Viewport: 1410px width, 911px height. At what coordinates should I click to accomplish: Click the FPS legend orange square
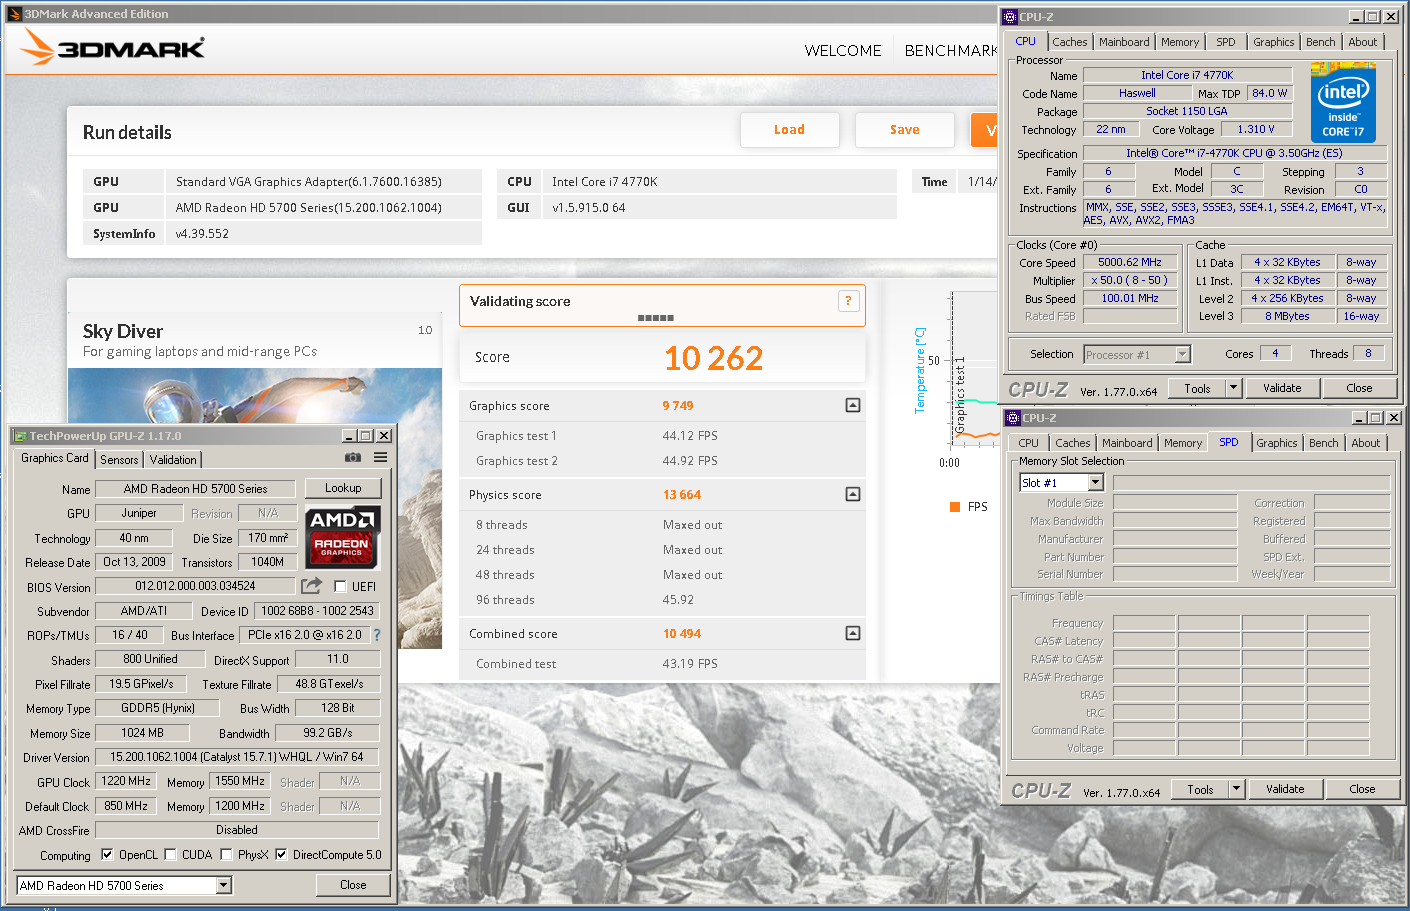pos(955,507)
